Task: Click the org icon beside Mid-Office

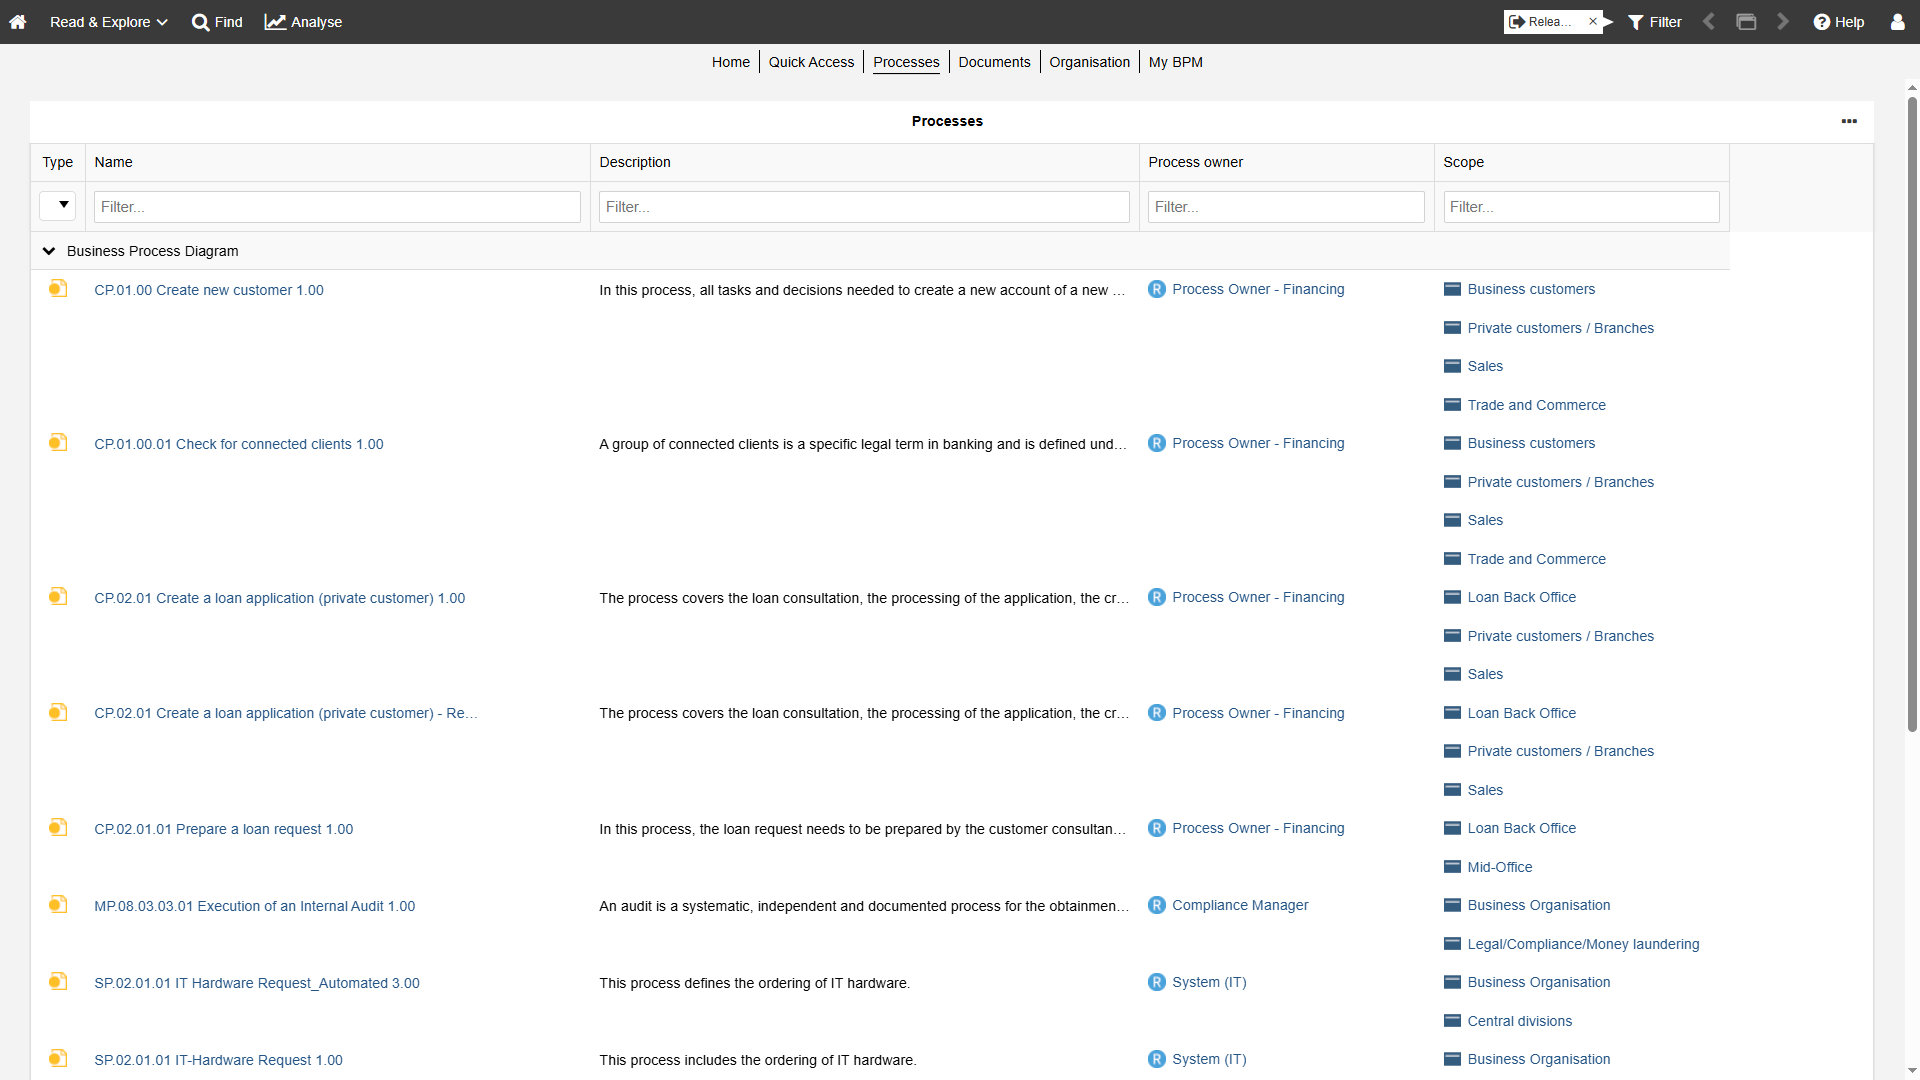Action: (x=1452, y=867)
